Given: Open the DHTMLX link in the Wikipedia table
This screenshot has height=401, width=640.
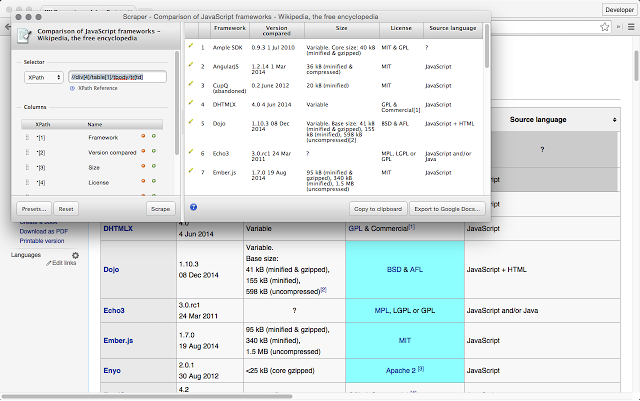Looking at the screenshot, I should click(118, 229).
